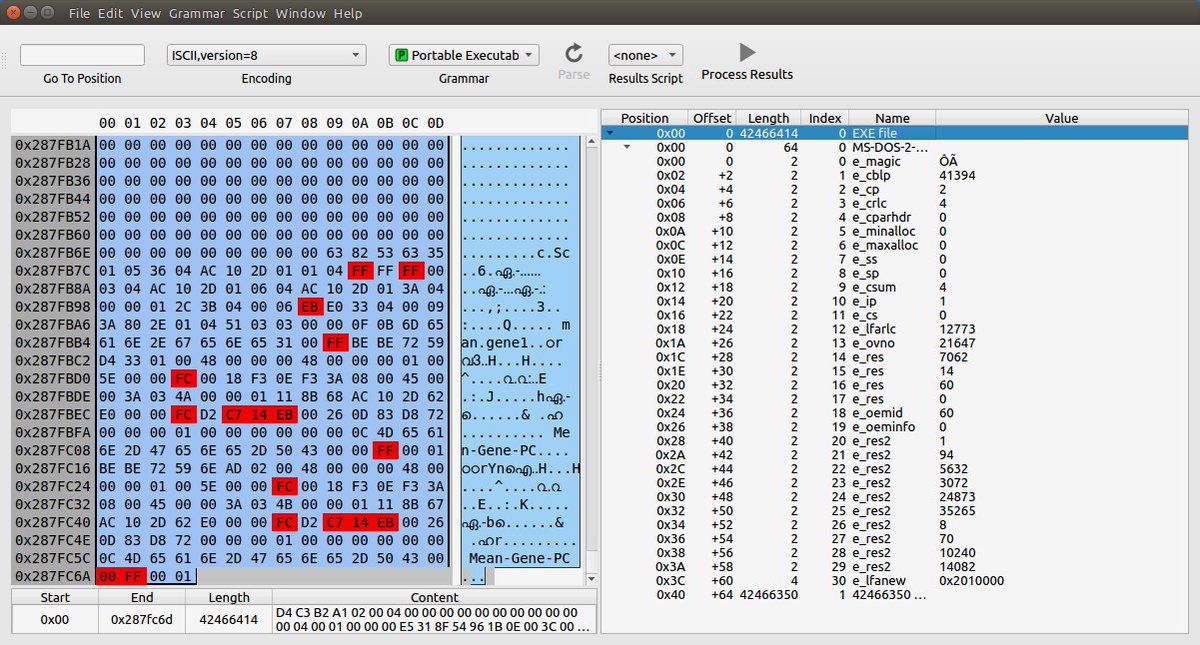The image size is (1200, 645).
Task: Open the File menu
Action: tap(80, 14)
